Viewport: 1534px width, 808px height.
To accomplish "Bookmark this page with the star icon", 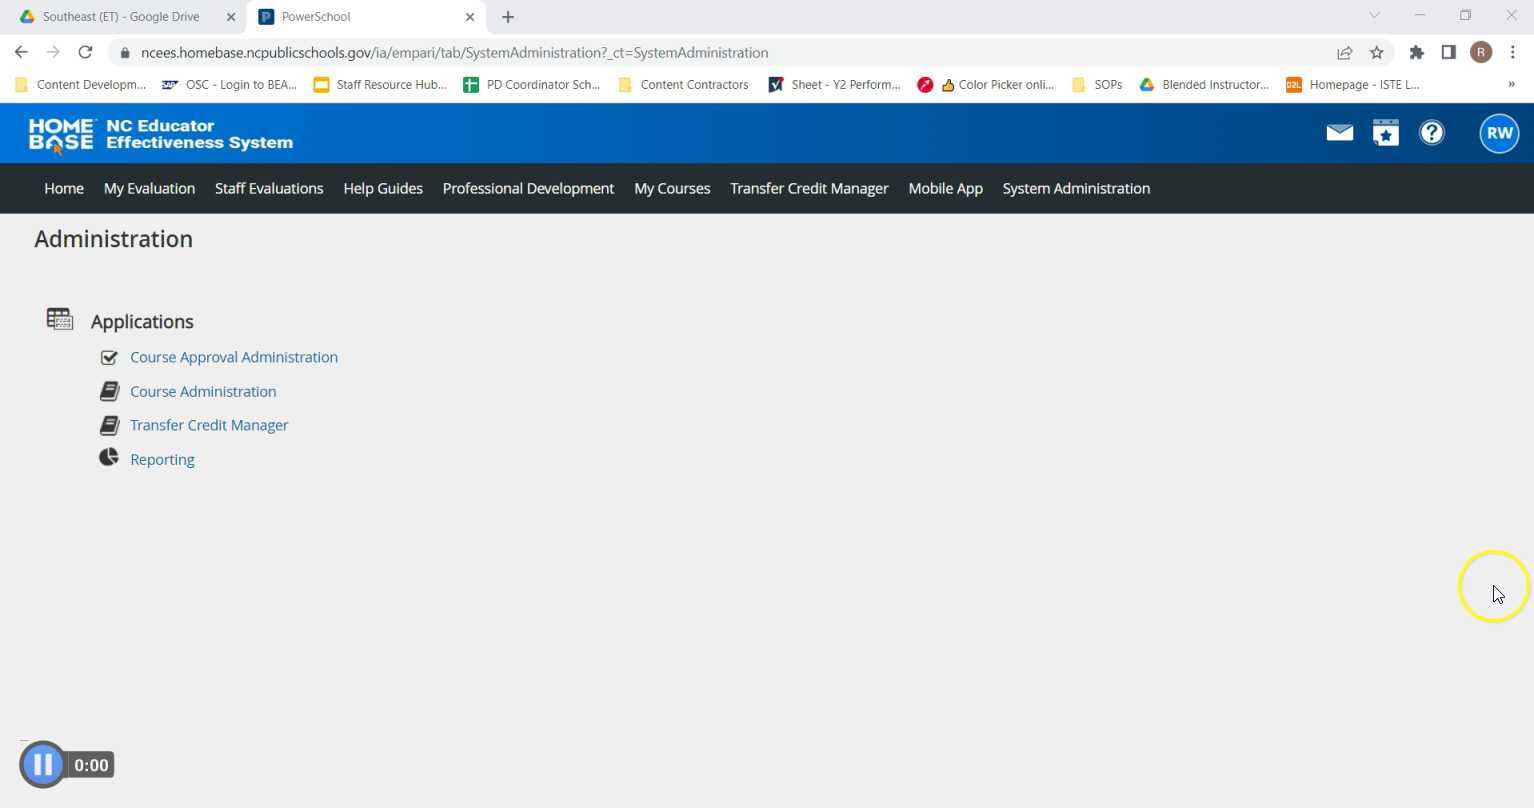I will 1377,52.
